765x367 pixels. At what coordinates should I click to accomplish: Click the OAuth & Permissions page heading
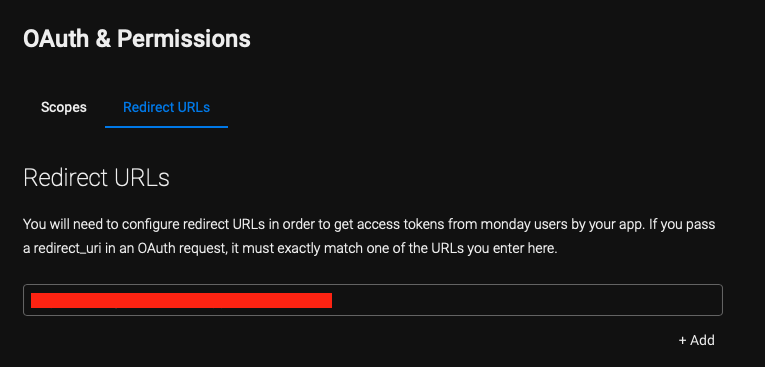tap(137, 39)
